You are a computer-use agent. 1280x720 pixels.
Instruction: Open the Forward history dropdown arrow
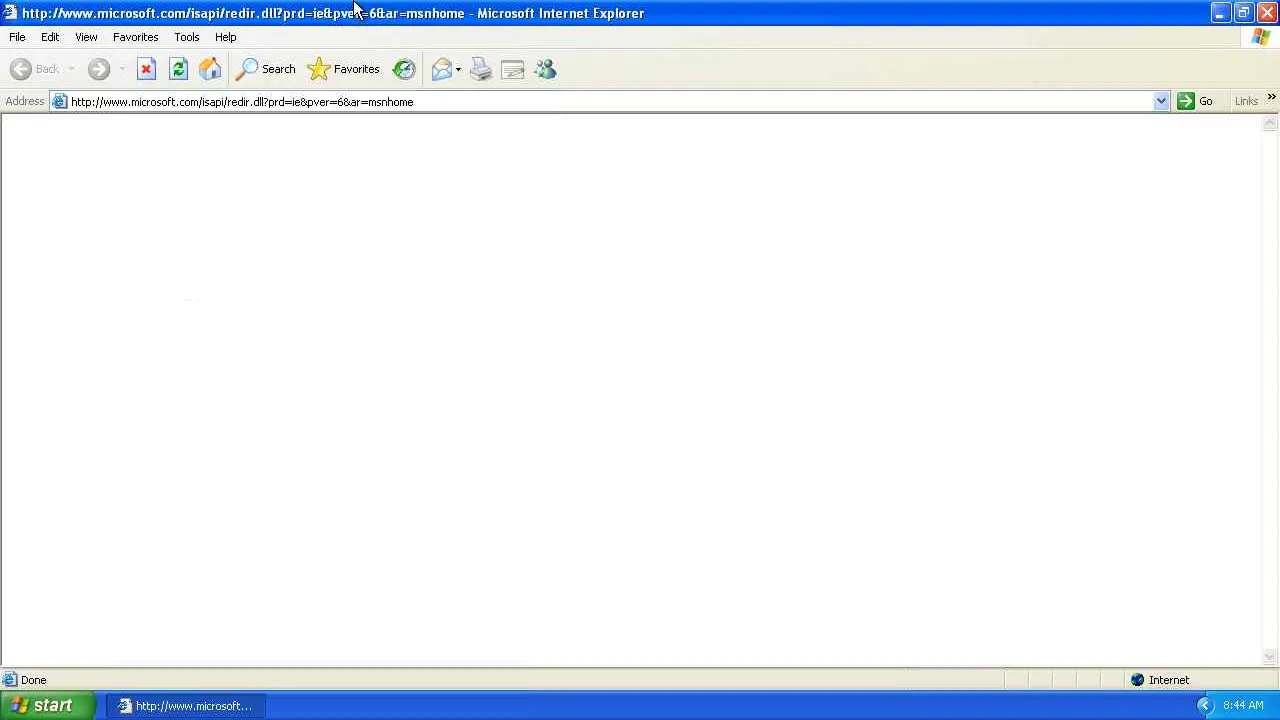pos(121,69)
